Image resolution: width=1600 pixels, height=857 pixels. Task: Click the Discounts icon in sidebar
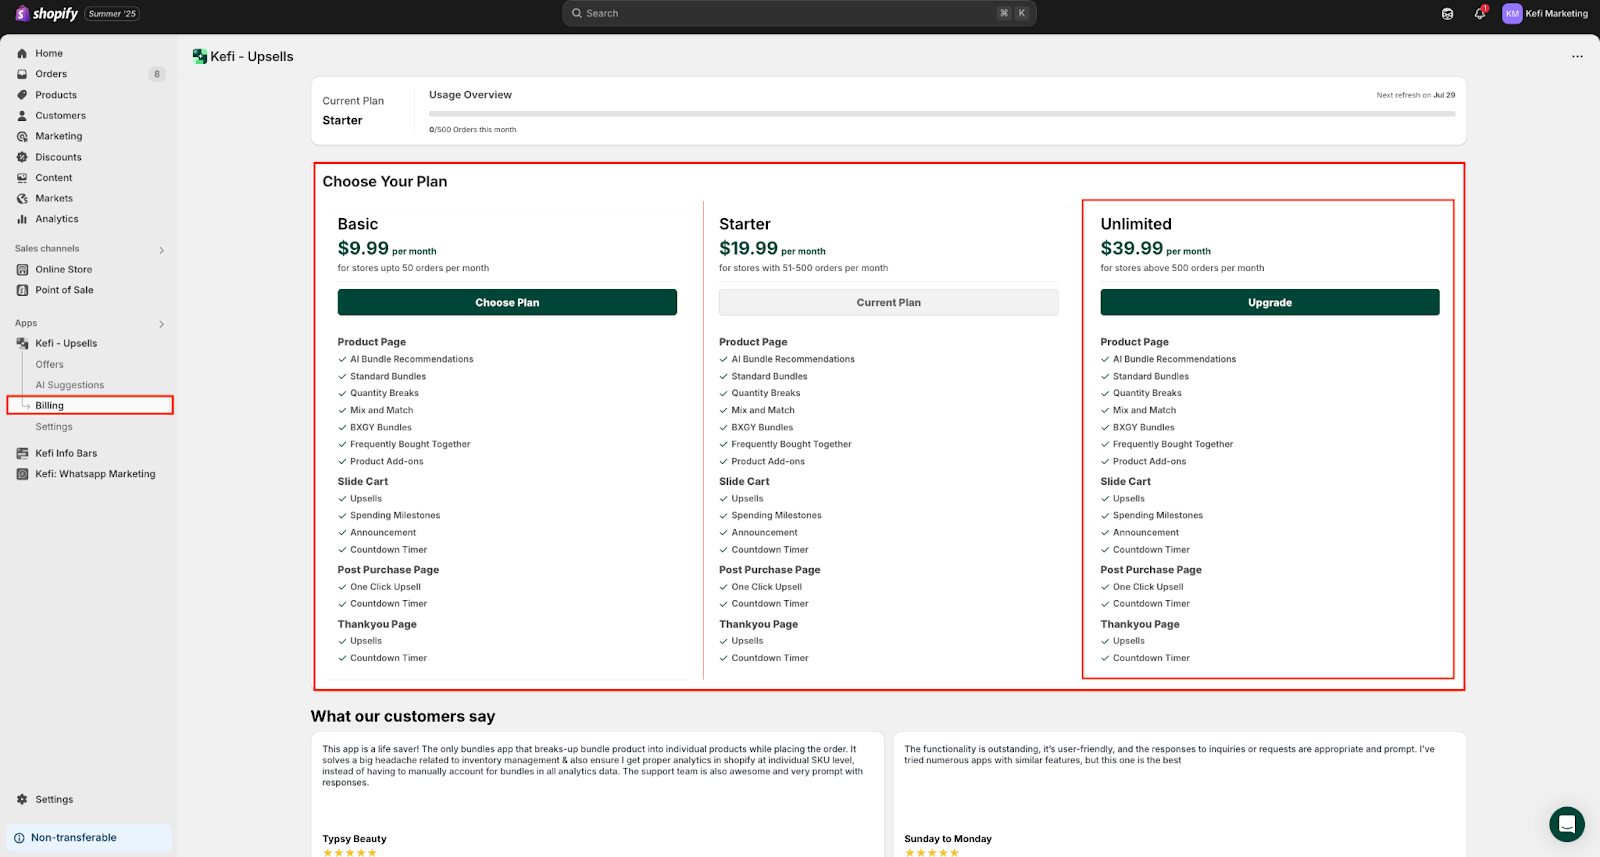(x=22, y=157)
